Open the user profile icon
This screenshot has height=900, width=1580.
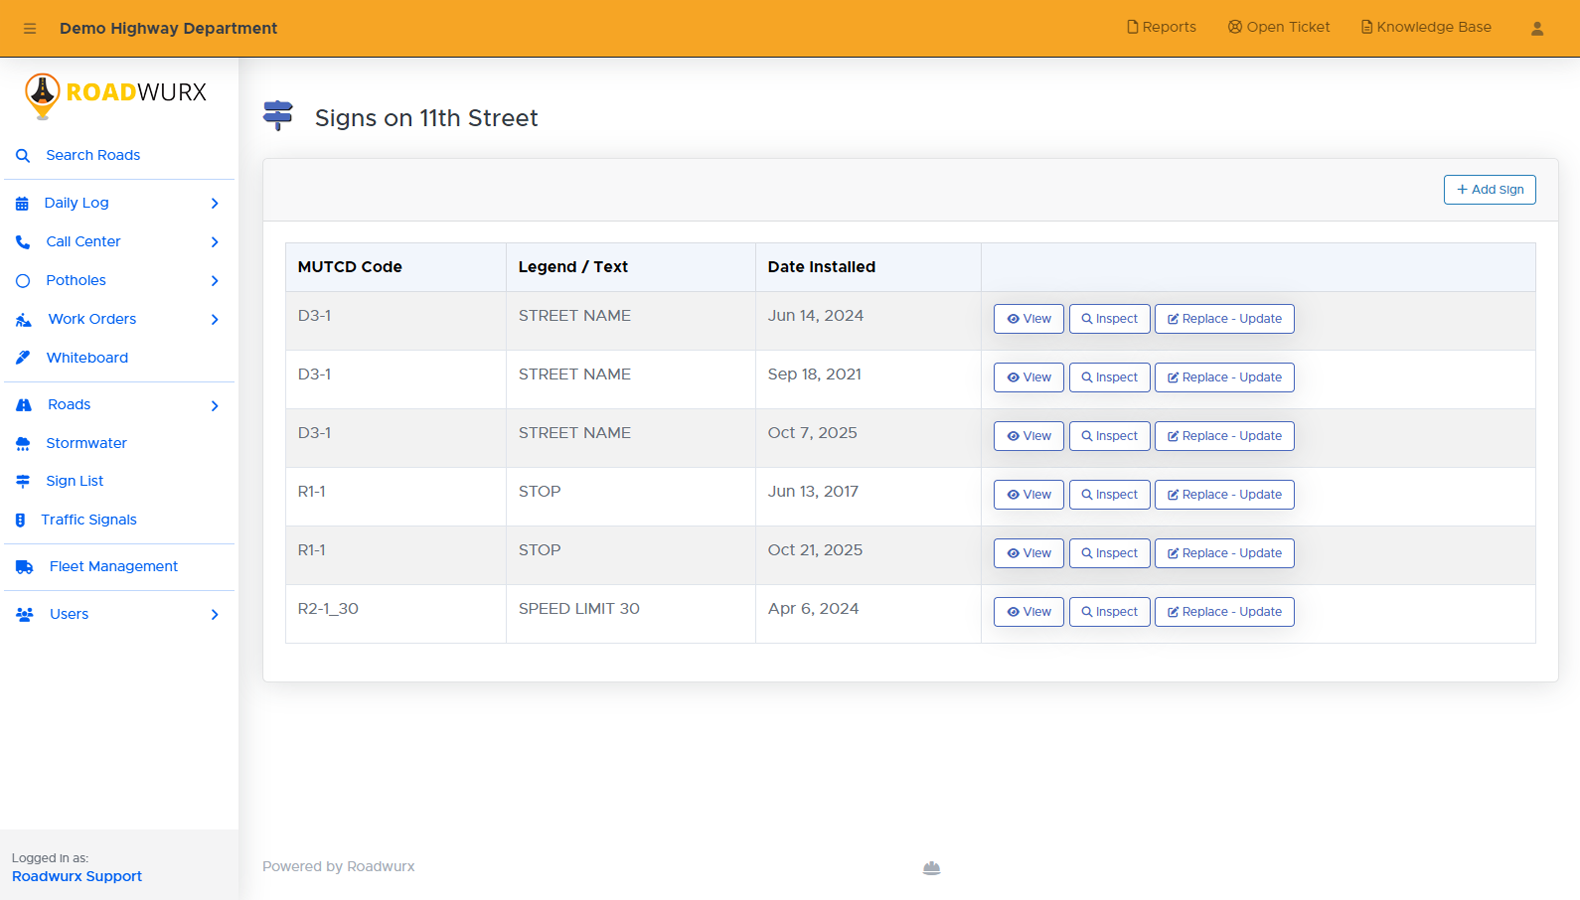1537,28
